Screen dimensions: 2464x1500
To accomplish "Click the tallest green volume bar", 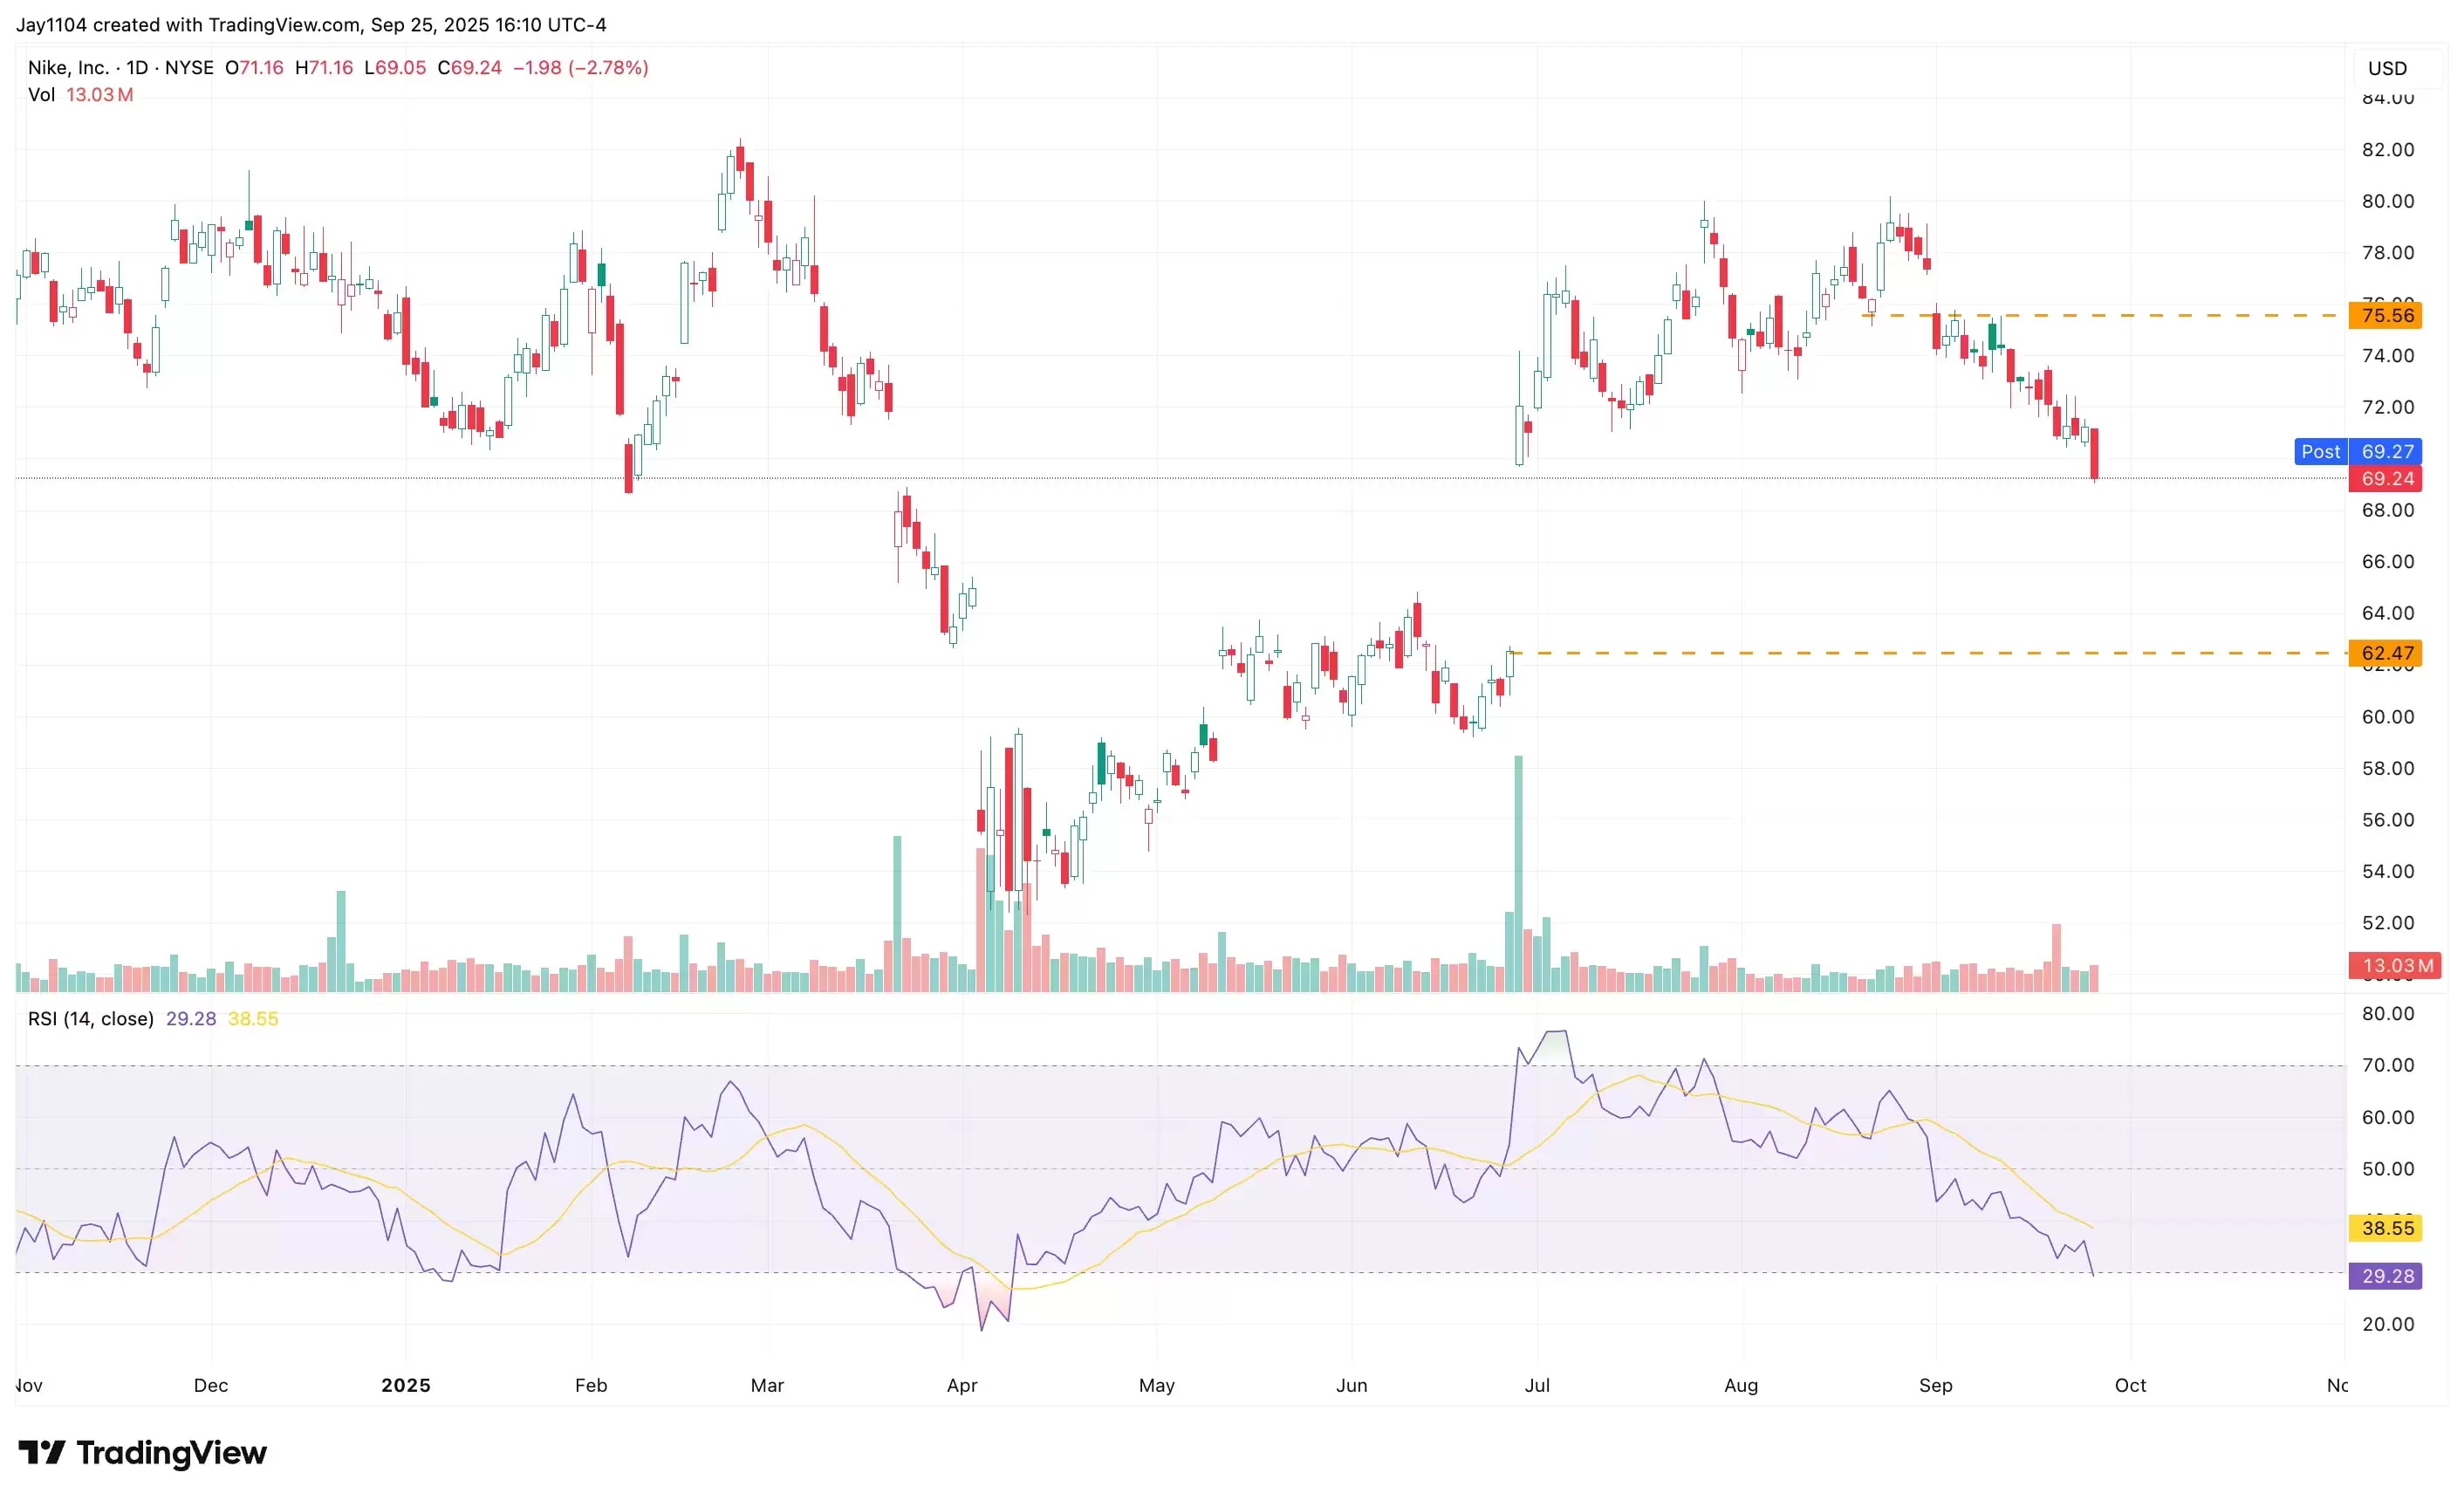I will pyautogui.click(x=1518, y=875).
